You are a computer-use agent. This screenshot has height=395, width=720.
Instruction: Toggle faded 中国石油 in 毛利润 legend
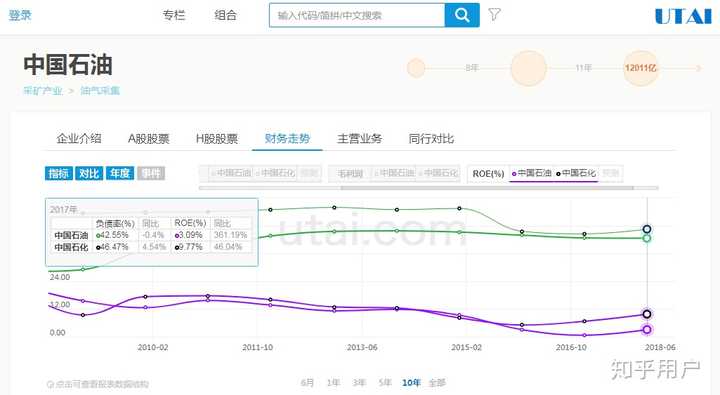point(394,173)
